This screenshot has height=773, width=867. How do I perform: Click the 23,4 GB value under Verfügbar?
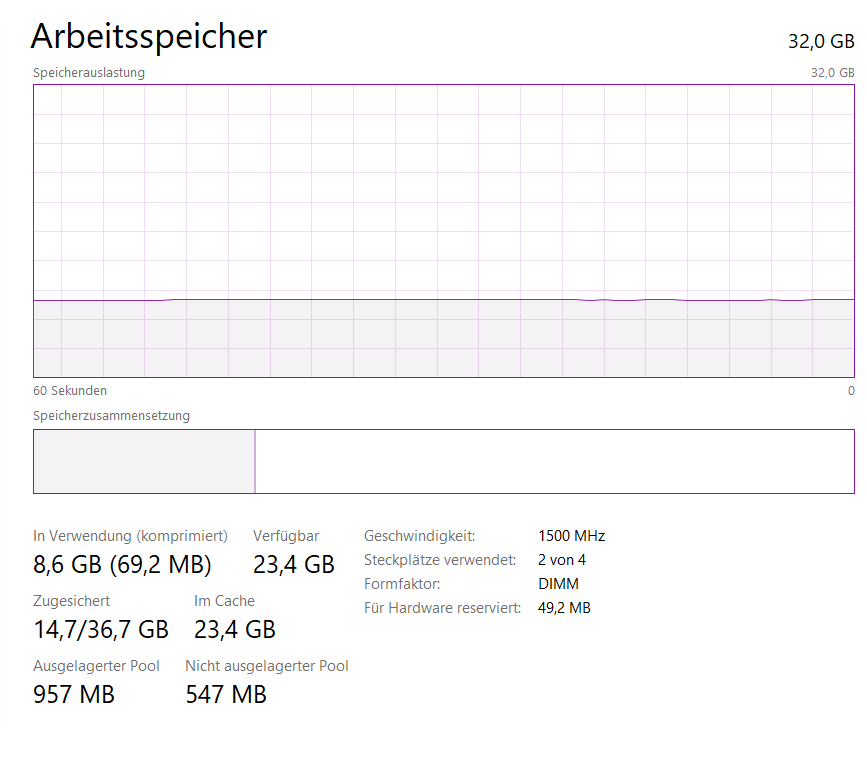(x=293, y=565)
